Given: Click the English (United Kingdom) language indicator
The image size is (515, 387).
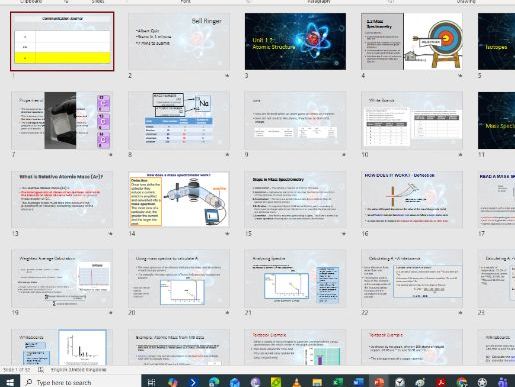Looking at the screenshot, I should coord(79,370).
